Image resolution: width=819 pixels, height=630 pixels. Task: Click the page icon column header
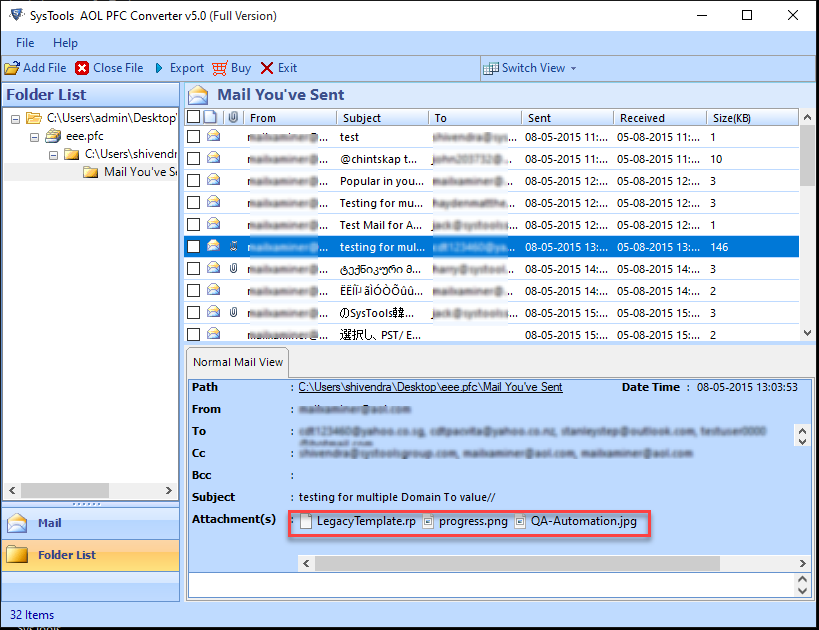(x=210, y=117)
